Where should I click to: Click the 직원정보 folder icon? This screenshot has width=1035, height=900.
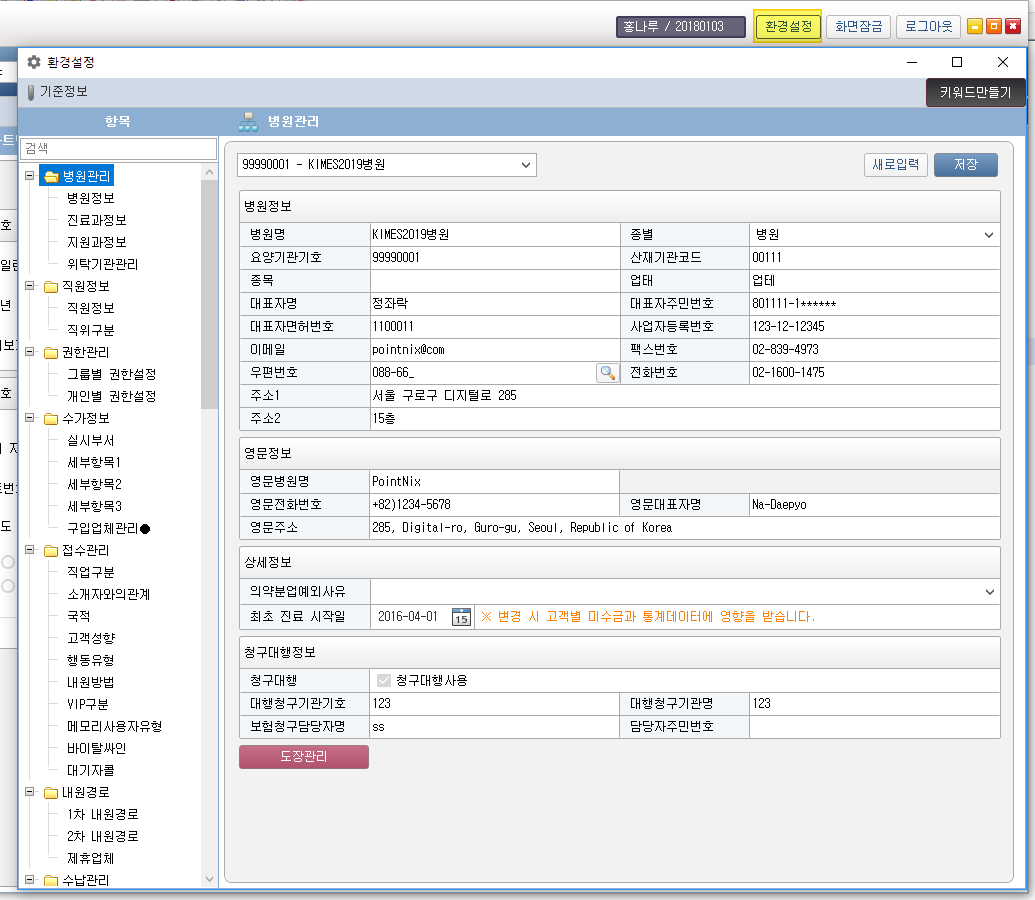click(50, 286)
